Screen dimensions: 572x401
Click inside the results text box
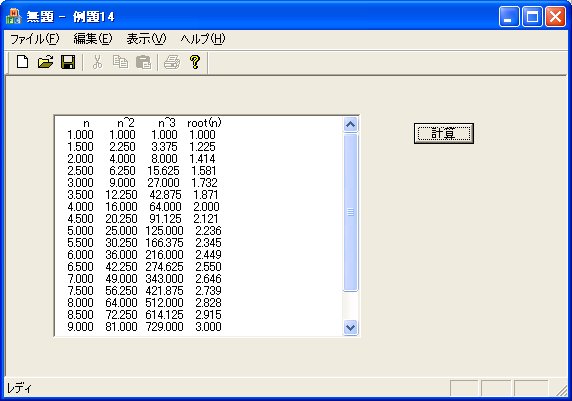pyautogui.click(x=199, y=226)
